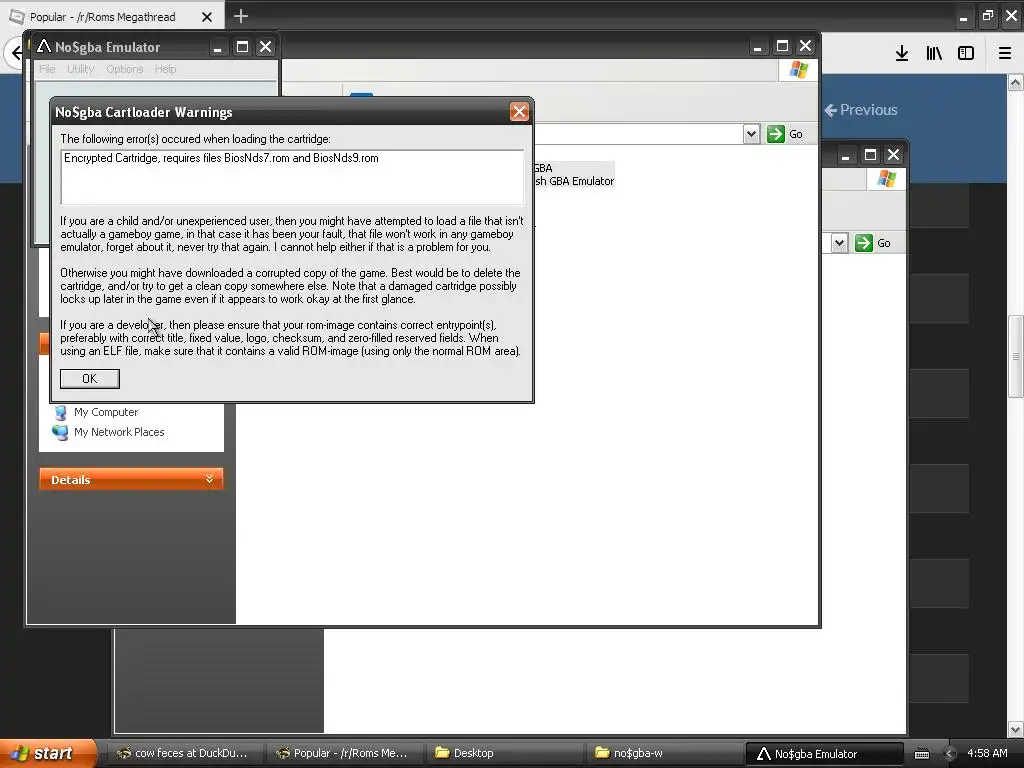This screenshot has height=768, width=1024.
Task: Click the Windows logo in the front explorer window
Action: coord(798,70)
